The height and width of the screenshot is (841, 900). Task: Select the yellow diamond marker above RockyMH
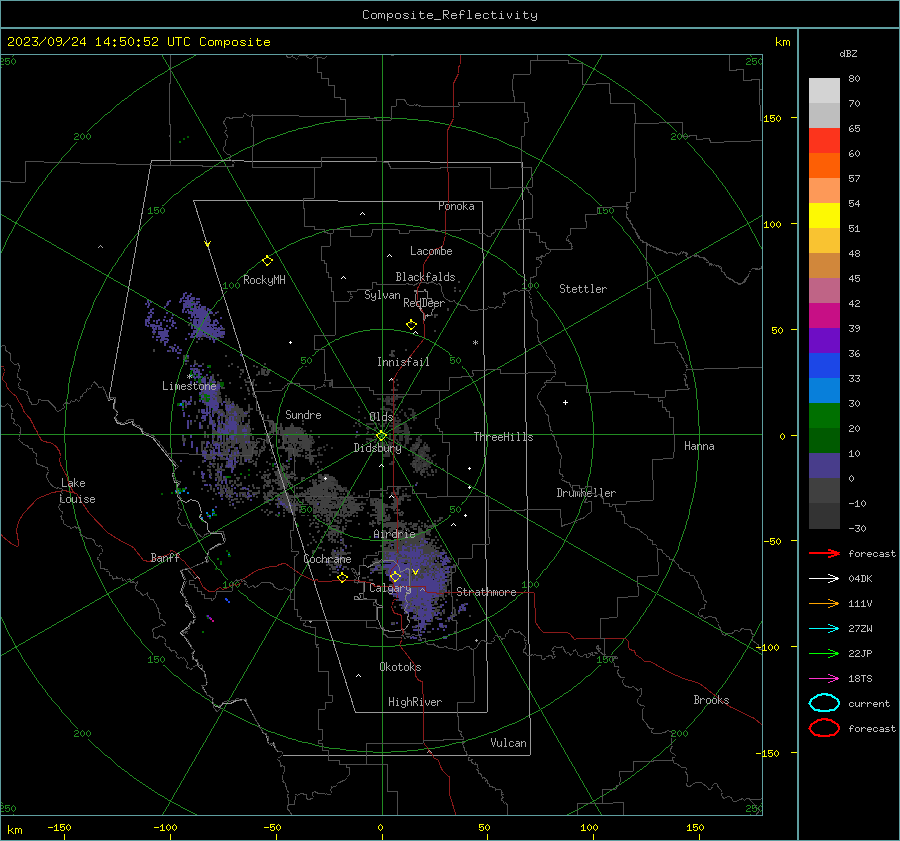[x=267, y=261]
